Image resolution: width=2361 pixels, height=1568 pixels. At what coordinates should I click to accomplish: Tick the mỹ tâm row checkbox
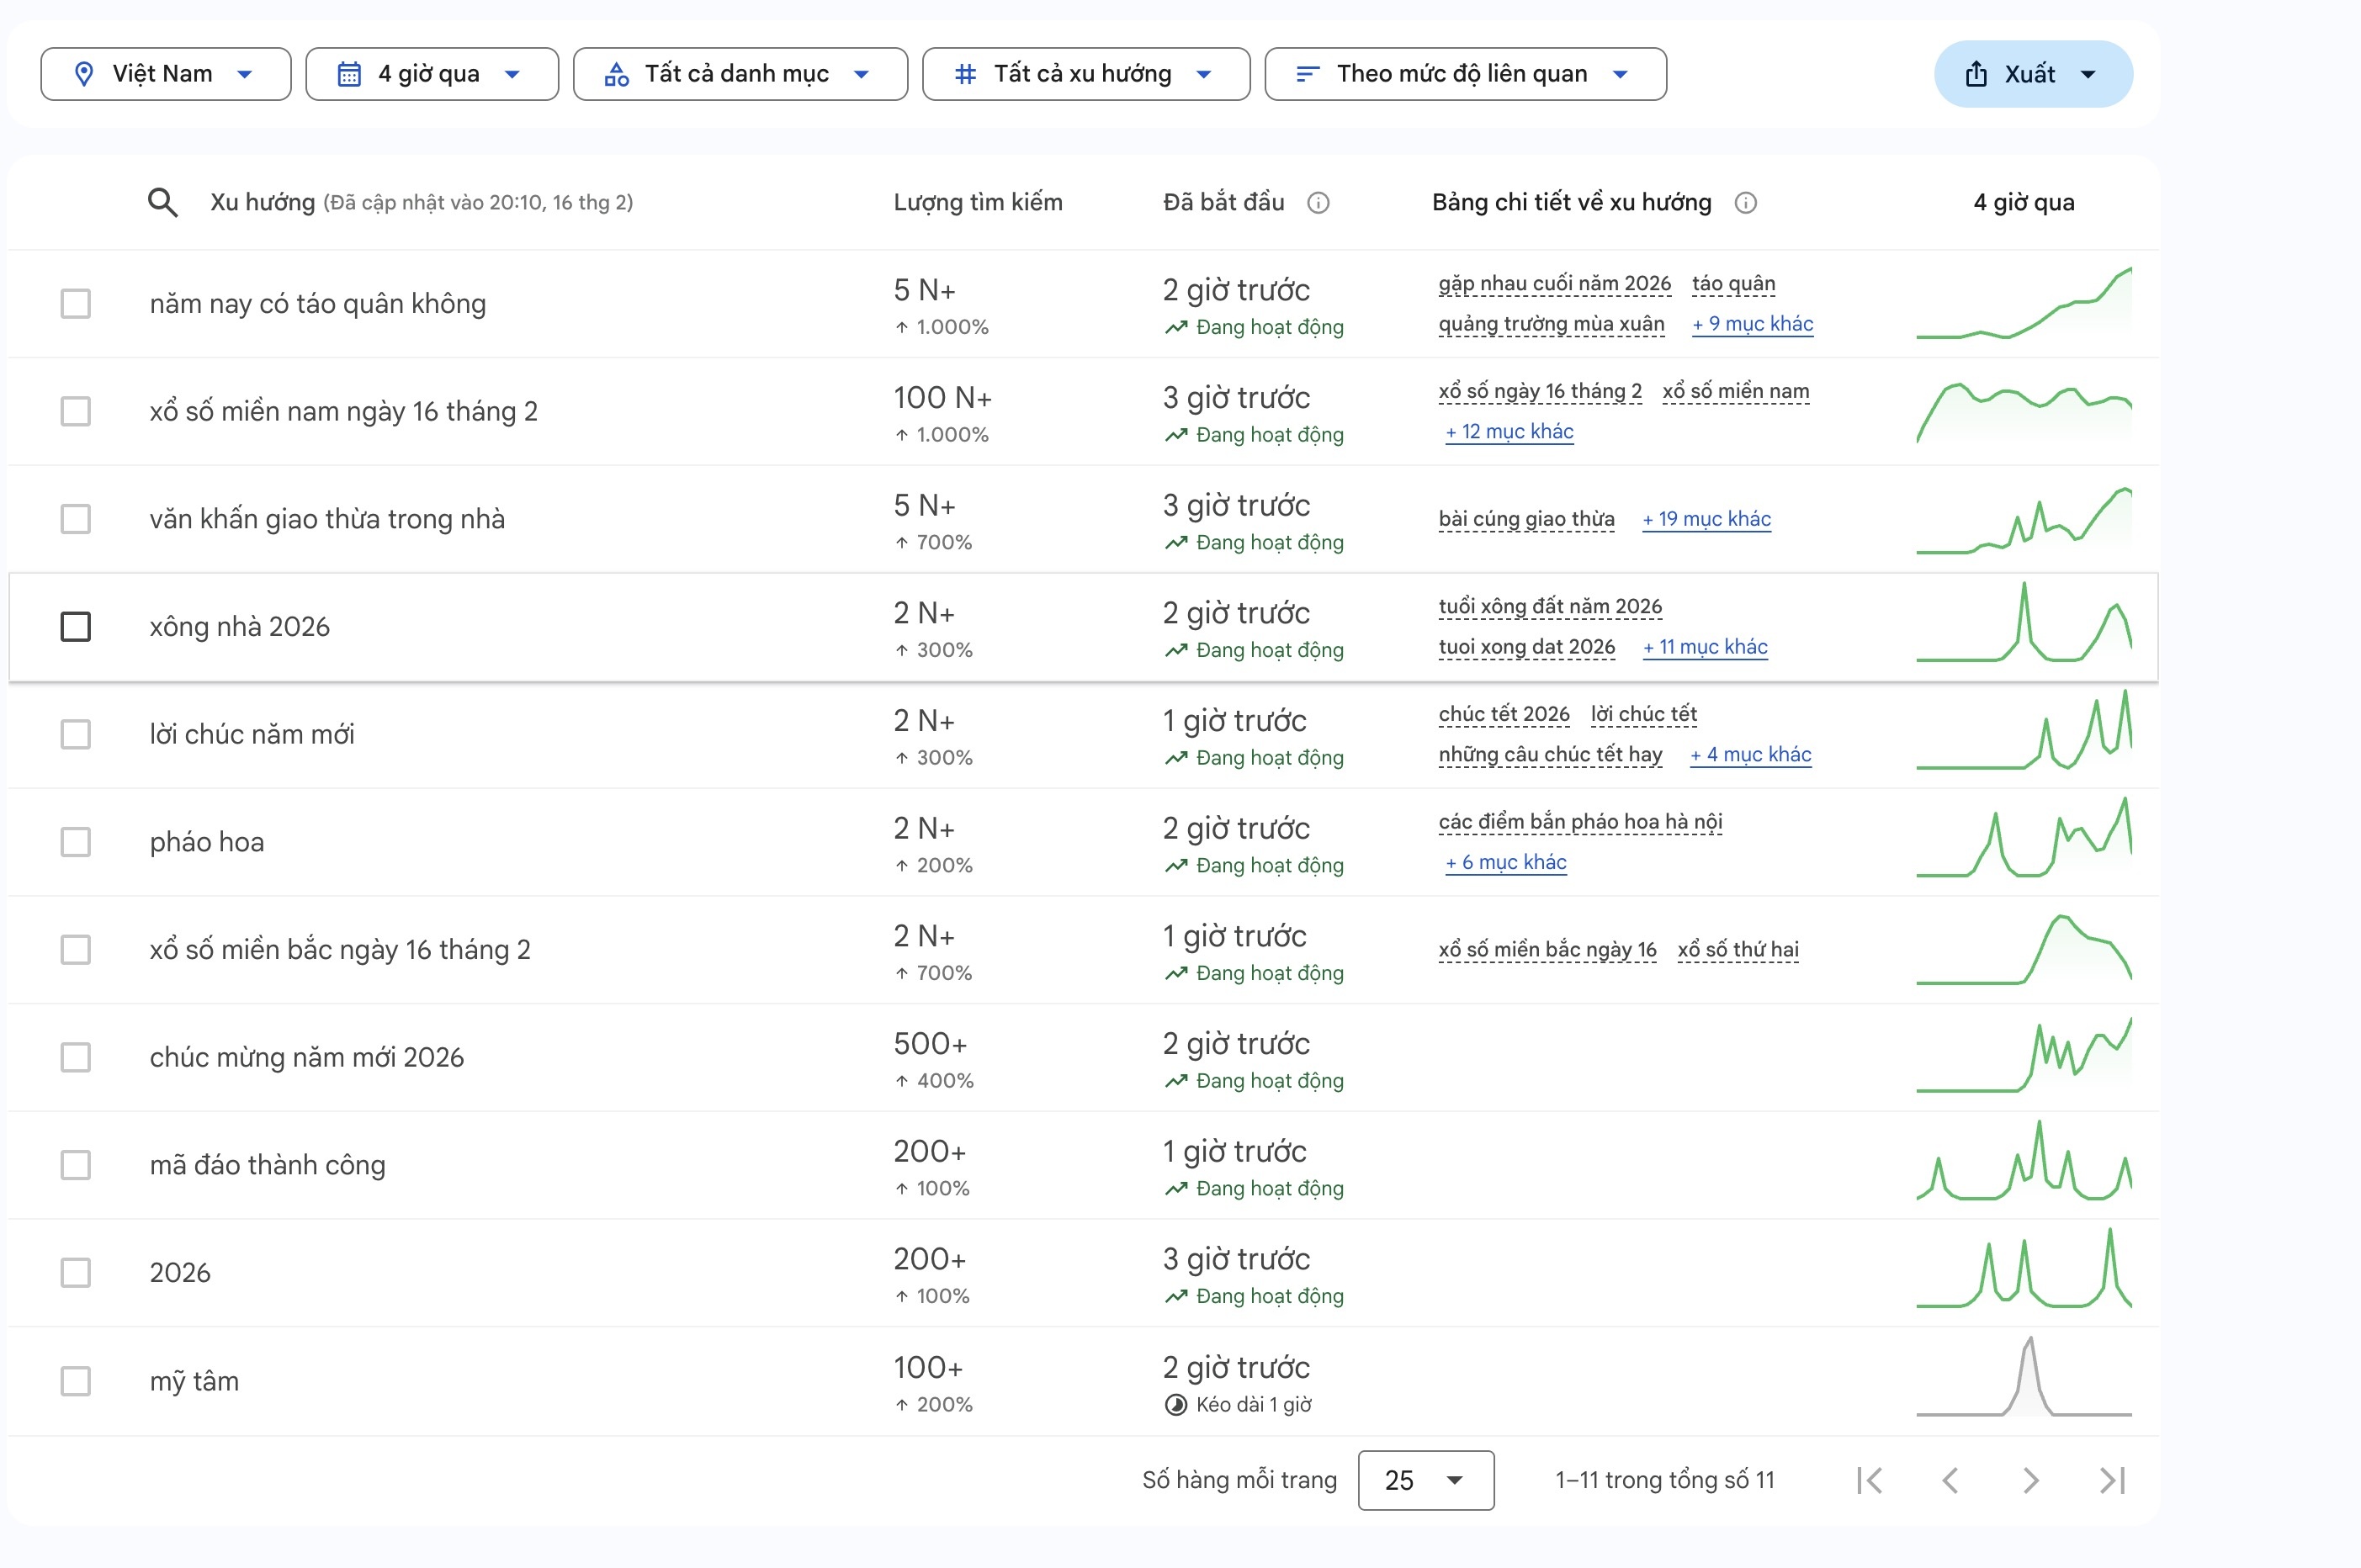[x=76, y=1381]
